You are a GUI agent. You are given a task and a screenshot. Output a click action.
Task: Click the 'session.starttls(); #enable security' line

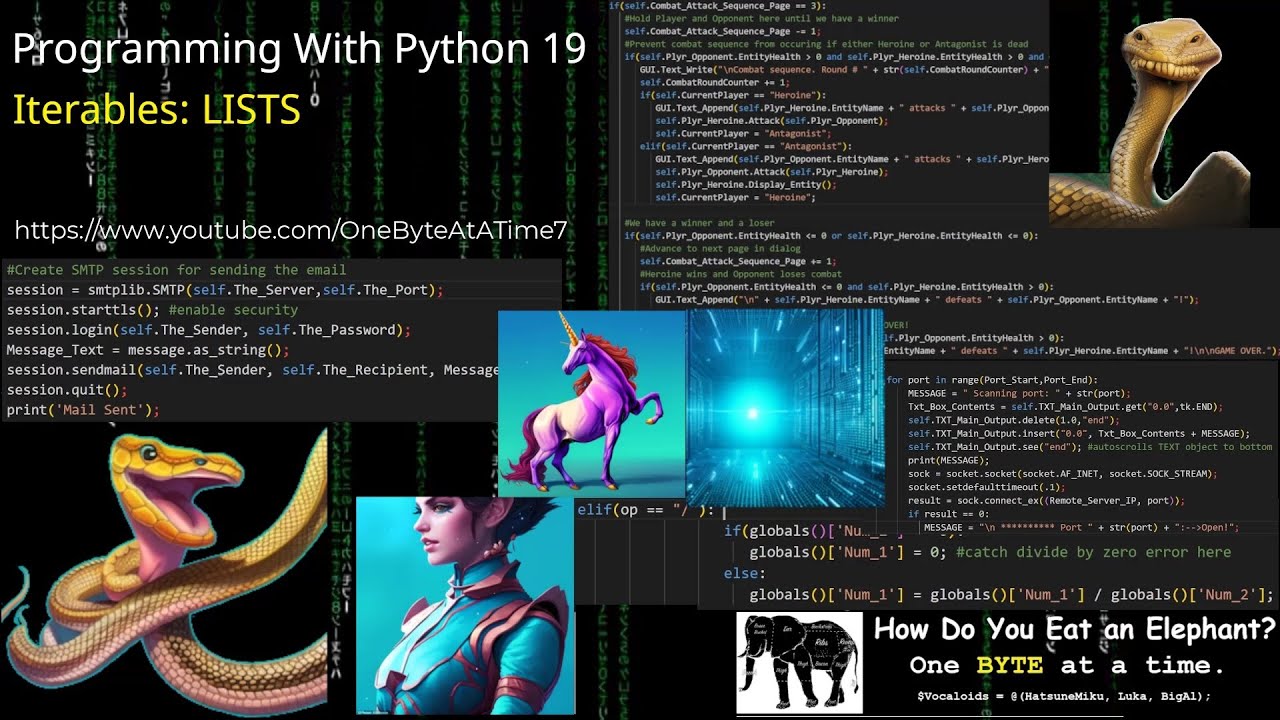point(153,310)
